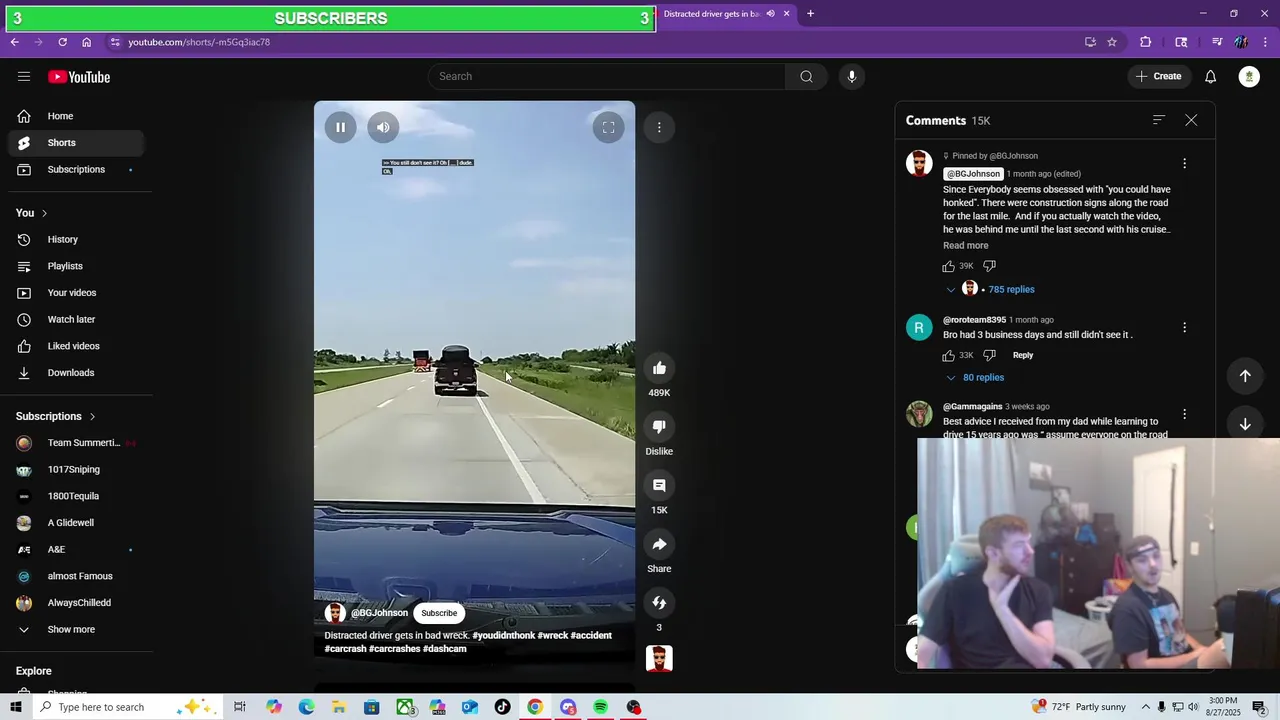This screenshot has height=720, width=1280.
Task: Go to next Short with down arrow
Action: click(1245, 424)
